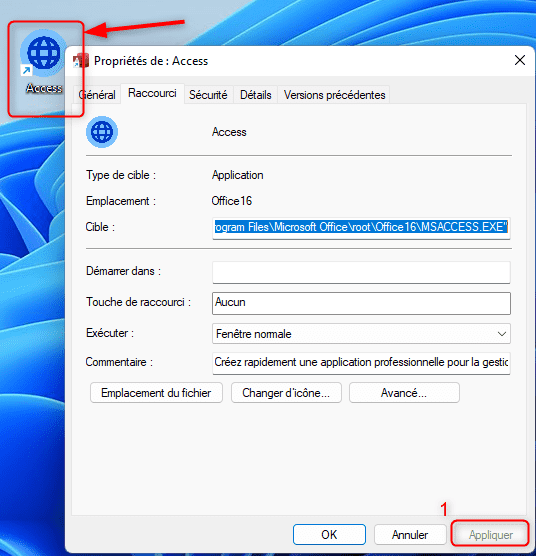Select the Versions précédentes tab
The image size is (536, 556).
click(x=334, y=95)
